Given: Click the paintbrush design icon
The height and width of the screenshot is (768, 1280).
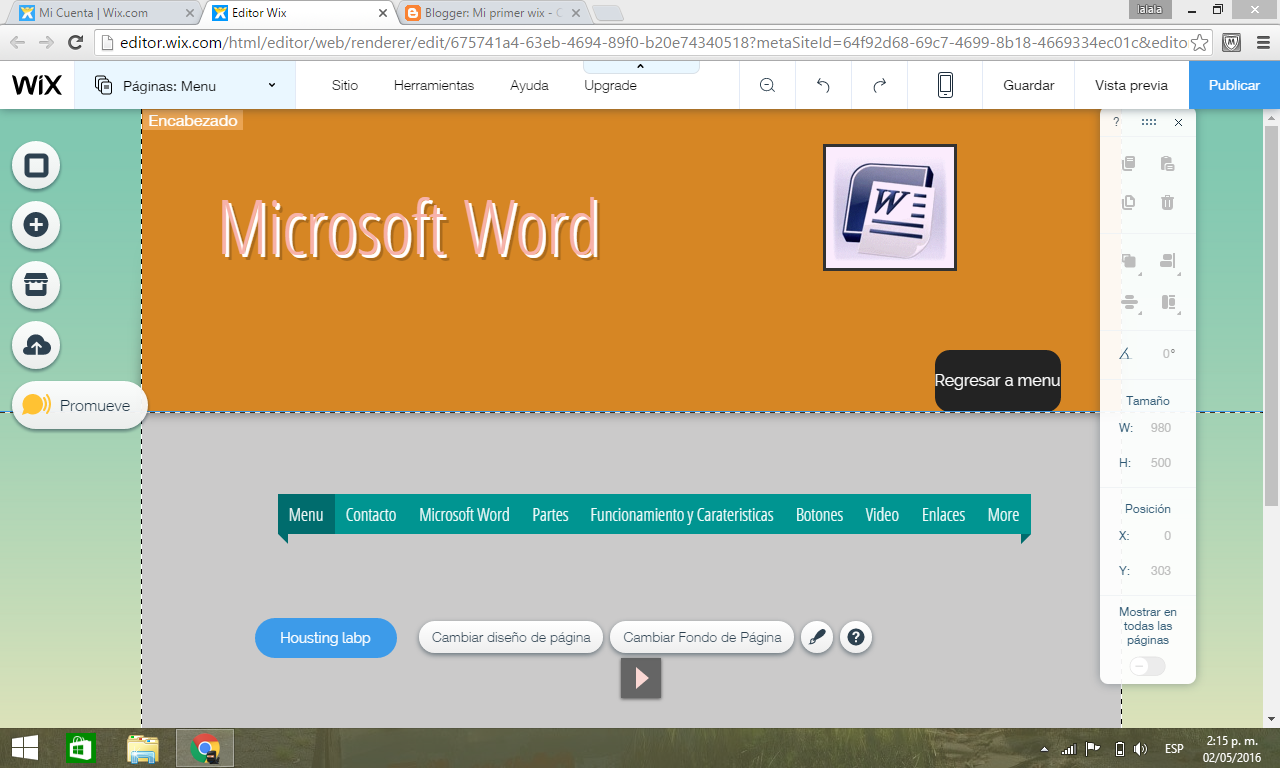Looking at the screenshot, I should click(817, 637).
